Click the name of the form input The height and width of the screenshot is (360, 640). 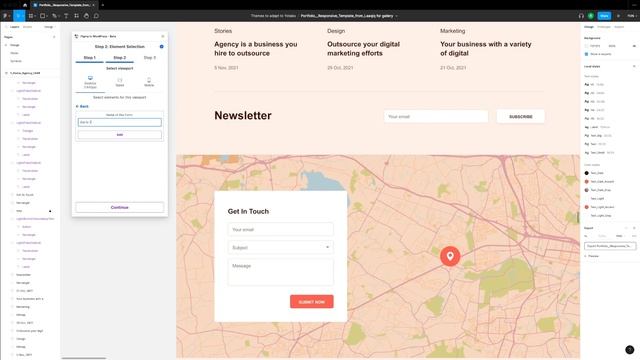coord(120,122)
